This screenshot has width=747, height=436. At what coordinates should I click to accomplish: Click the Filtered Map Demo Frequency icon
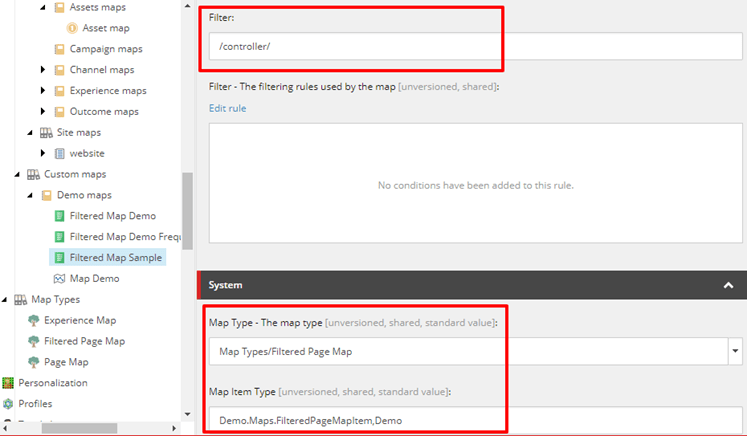[59, 237]
